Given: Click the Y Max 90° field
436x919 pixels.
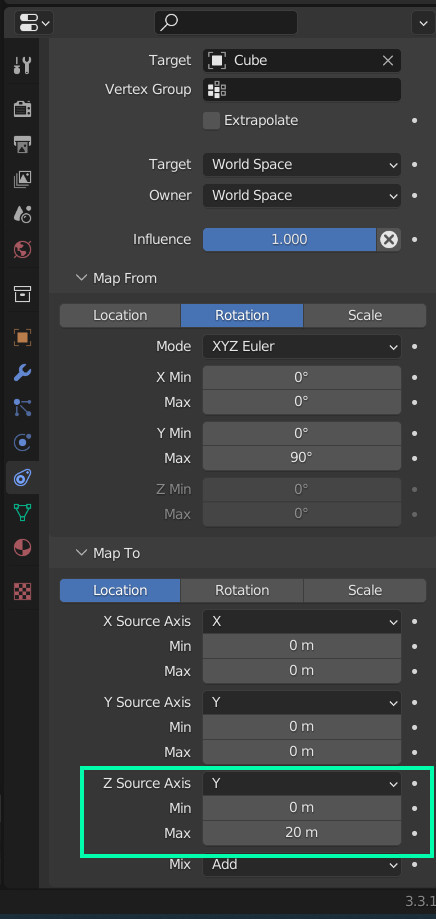Looking at the screenshot, I should coord(302,458).
